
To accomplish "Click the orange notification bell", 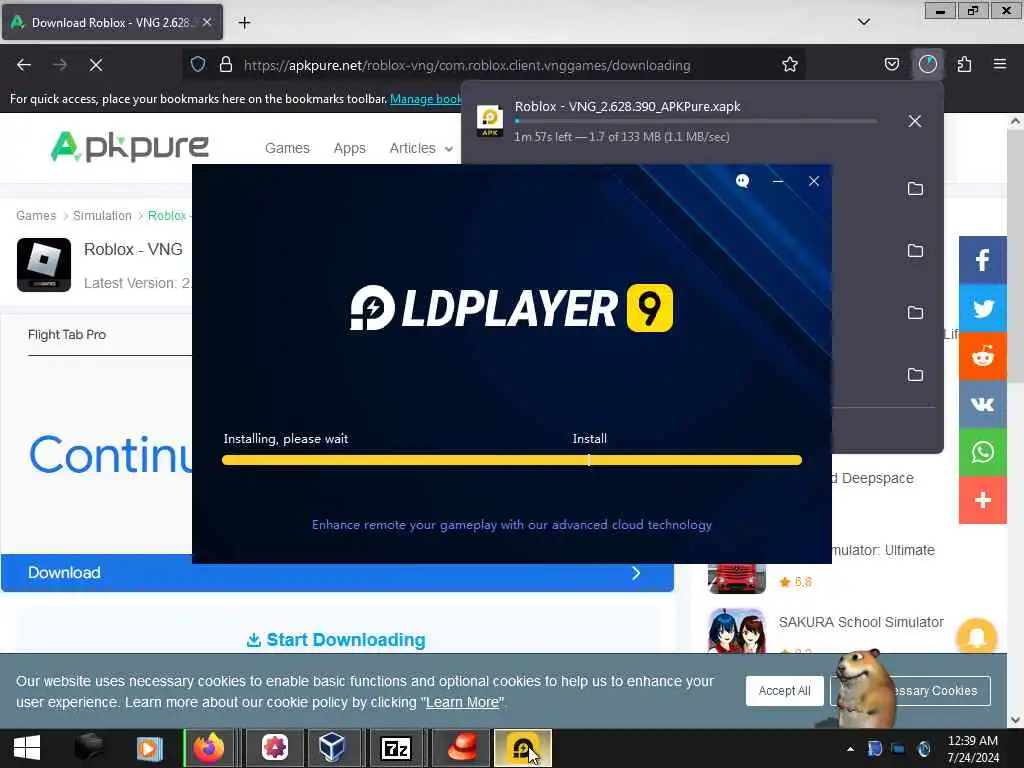I will click(976, 637).
